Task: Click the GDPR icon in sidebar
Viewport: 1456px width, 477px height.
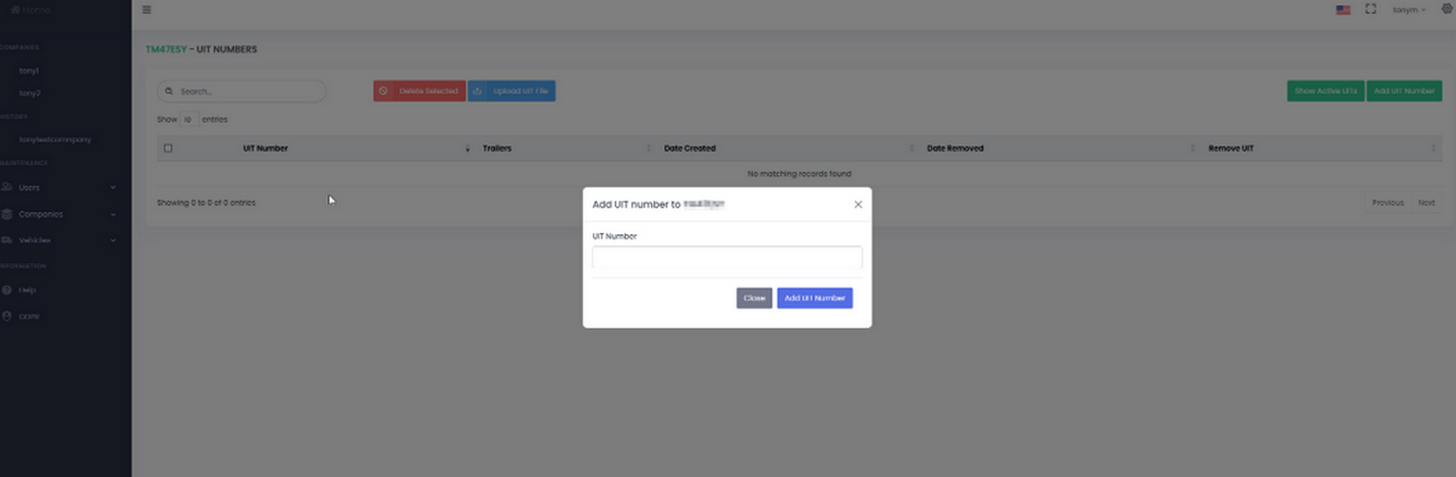Action: click(8, 316)
